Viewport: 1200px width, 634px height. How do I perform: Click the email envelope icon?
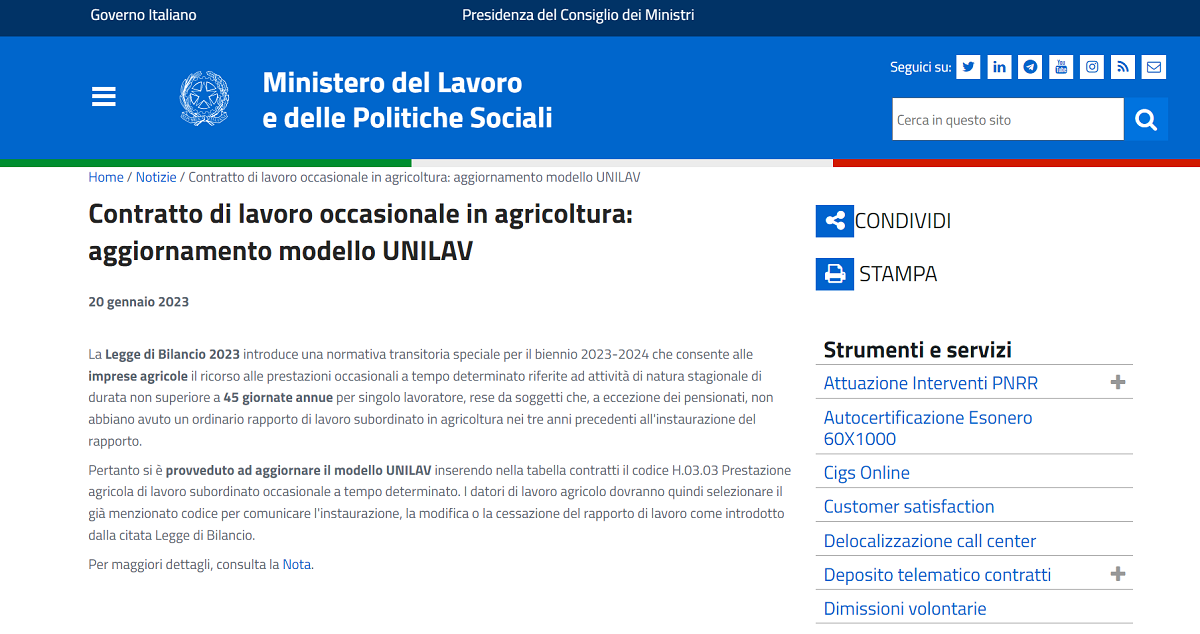(1153, 66)
